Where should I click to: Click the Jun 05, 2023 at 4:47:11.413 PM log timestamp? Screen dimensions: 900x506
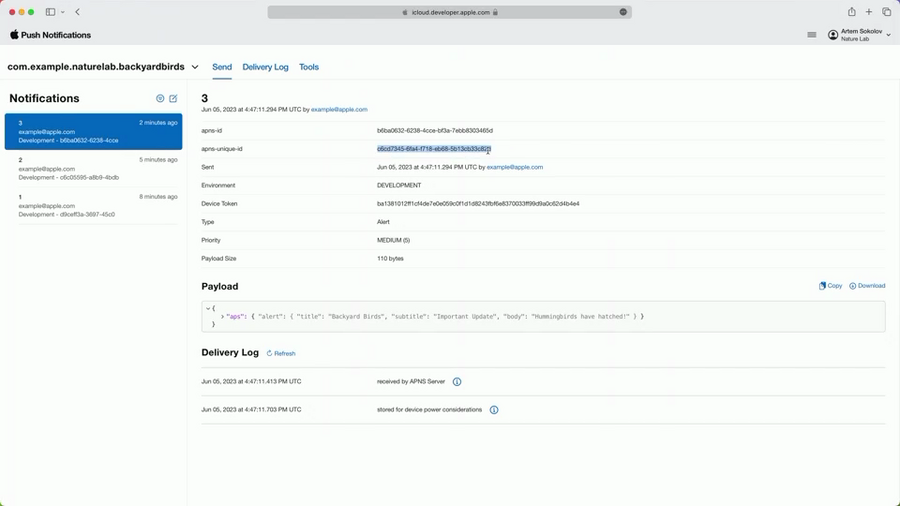pyautogui.click(x=251, y=382)
